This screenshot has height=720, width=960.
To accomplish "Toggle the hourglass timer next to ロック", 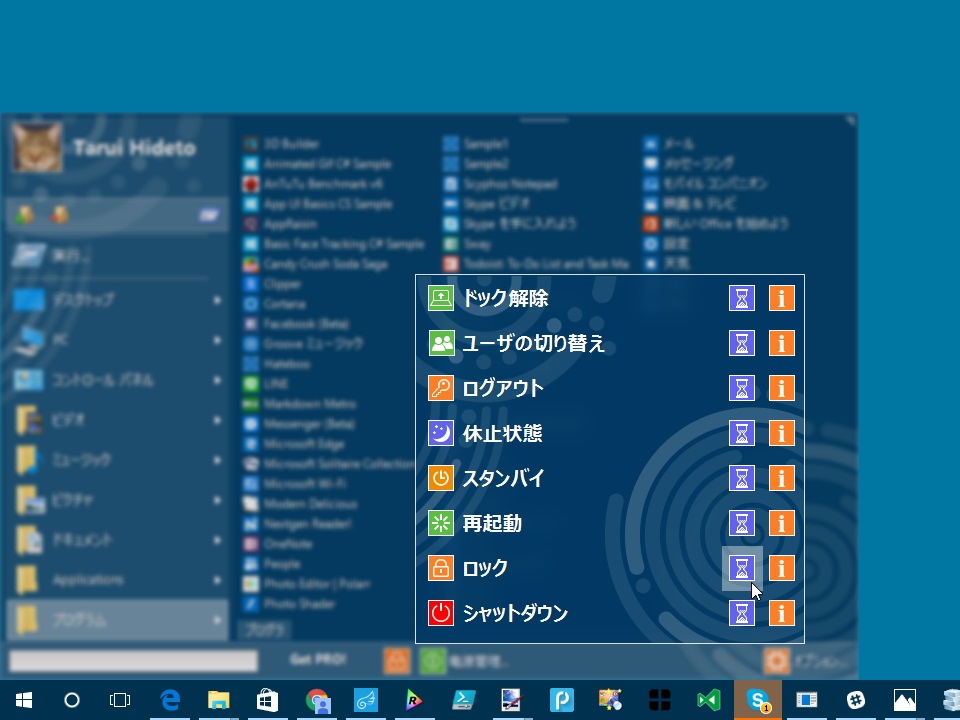I will click(741, 568).
